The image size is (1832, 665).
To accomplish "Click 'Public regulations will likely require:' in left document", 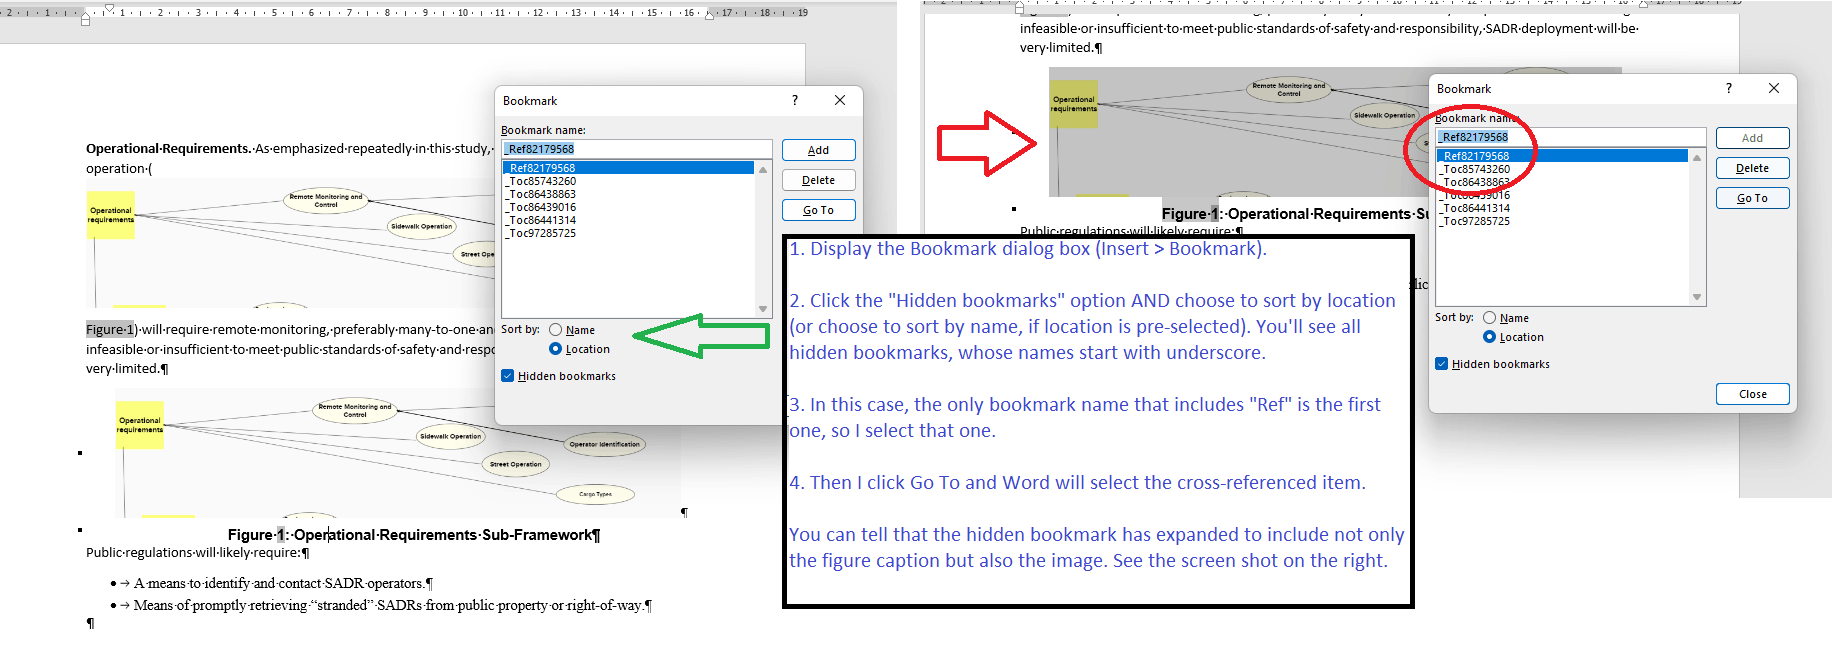I will pos(194,552).
